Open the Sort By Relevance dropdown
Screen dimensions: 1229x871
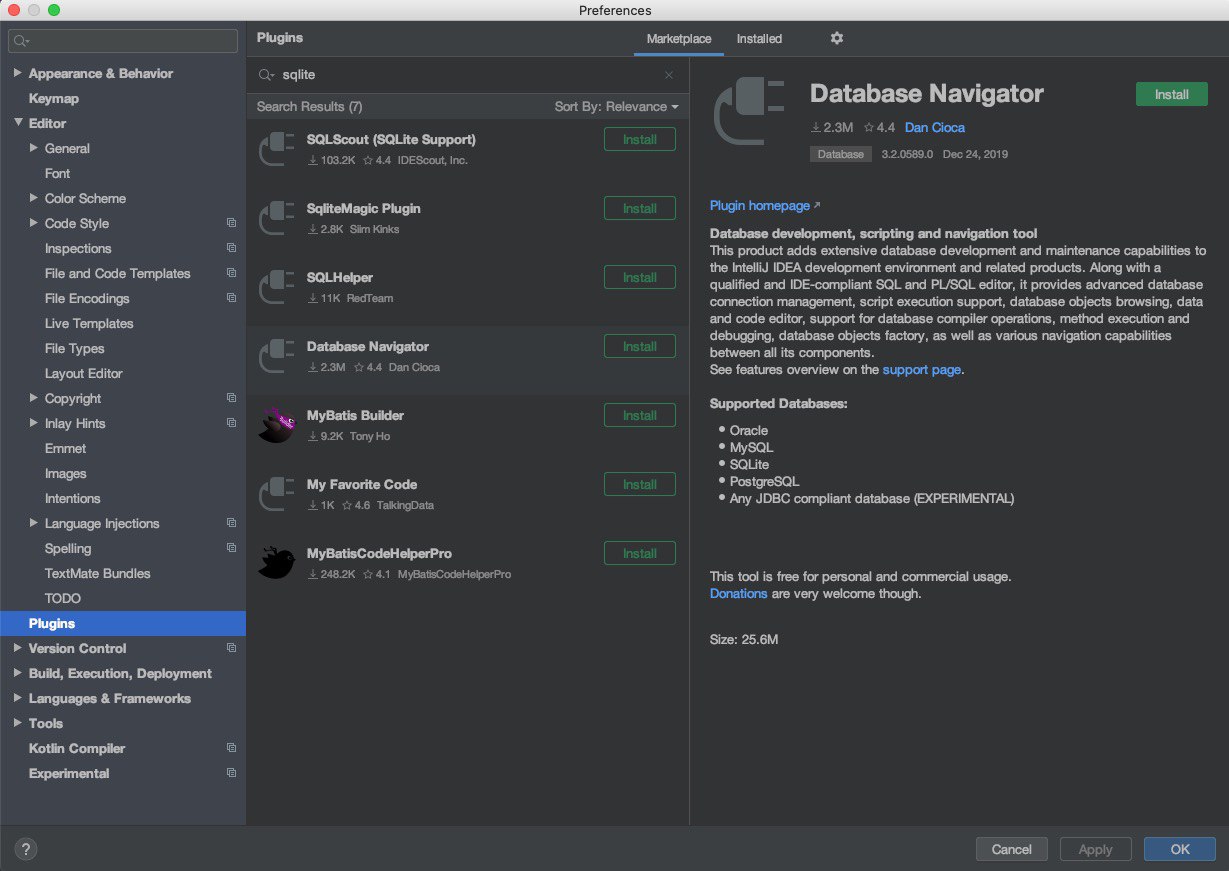tap(616, 106)
